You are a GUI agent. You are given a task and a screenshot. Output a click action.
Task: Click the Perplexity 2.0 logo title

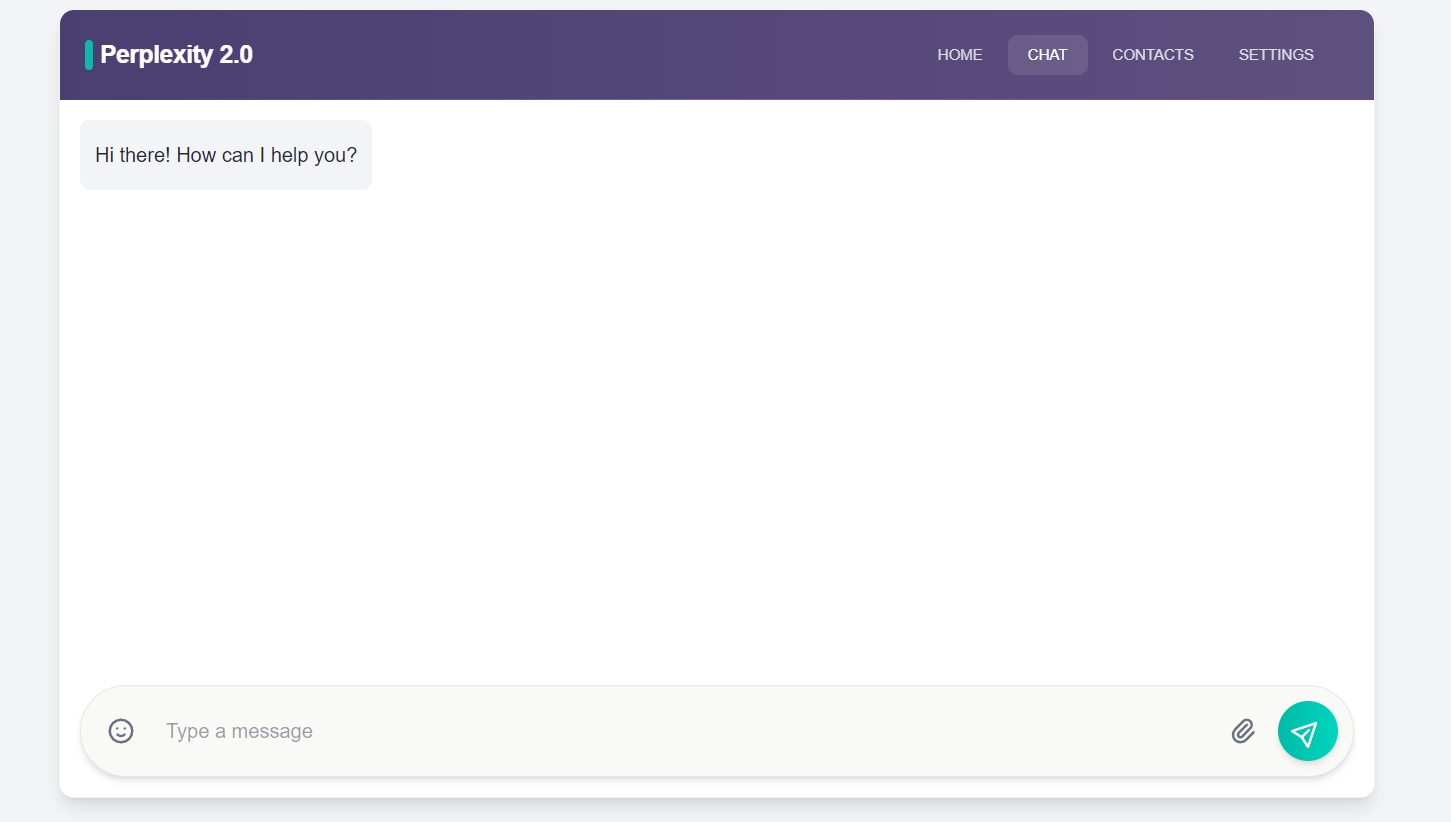coord(176,55)
